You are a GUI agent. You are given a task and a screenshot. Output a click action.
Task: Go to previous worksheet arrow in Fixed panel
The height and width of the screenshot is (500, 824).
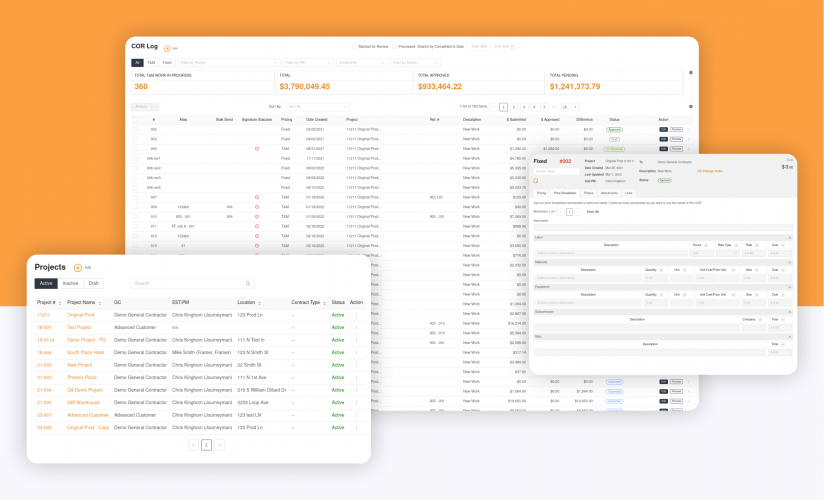pos(561,212)
